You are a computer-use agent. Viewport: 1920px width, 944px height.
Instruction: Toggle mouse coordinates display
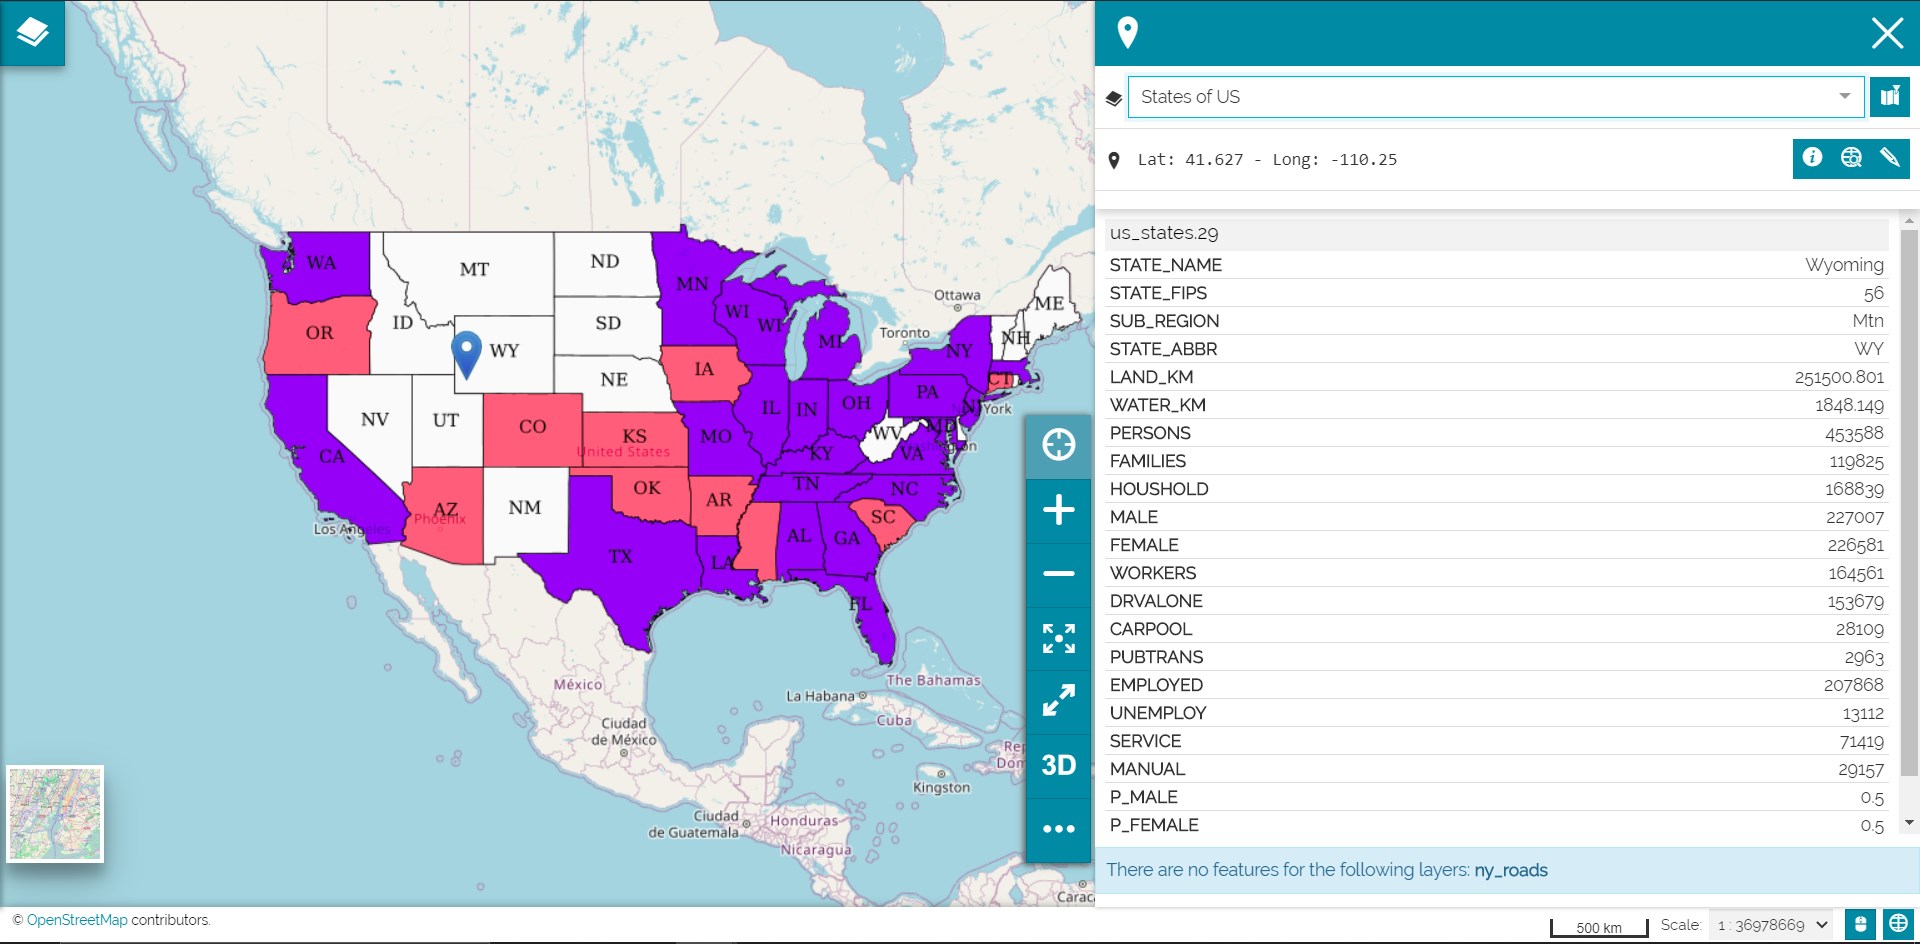coord(1859,925)
